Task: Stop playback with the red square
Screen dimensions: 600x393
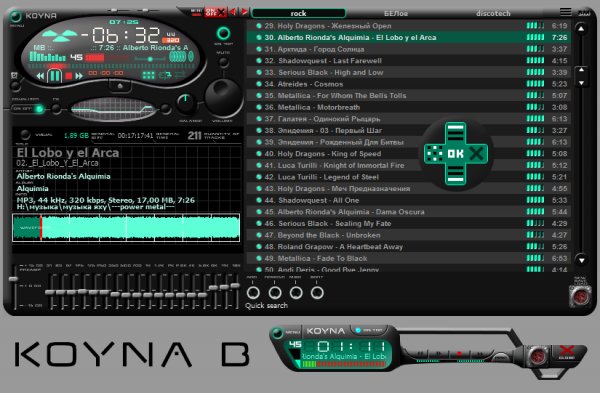Action: point(69,76)
